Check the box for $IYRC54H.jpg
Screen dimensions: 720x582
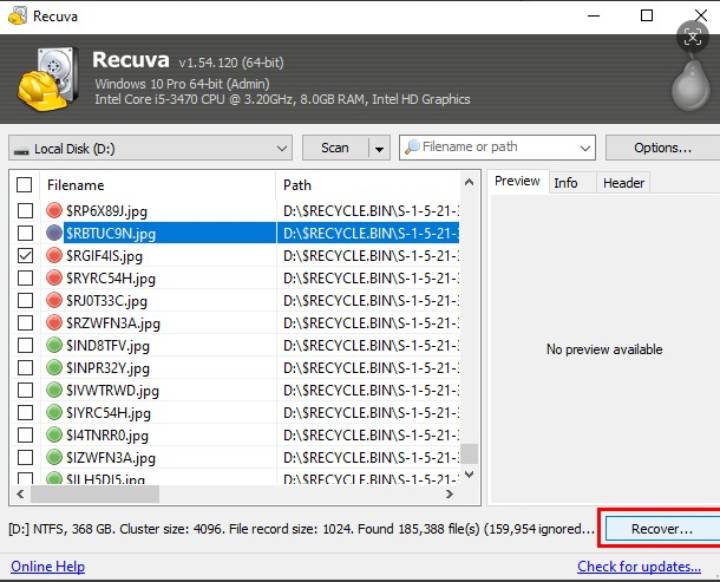[x=25, y=412]
